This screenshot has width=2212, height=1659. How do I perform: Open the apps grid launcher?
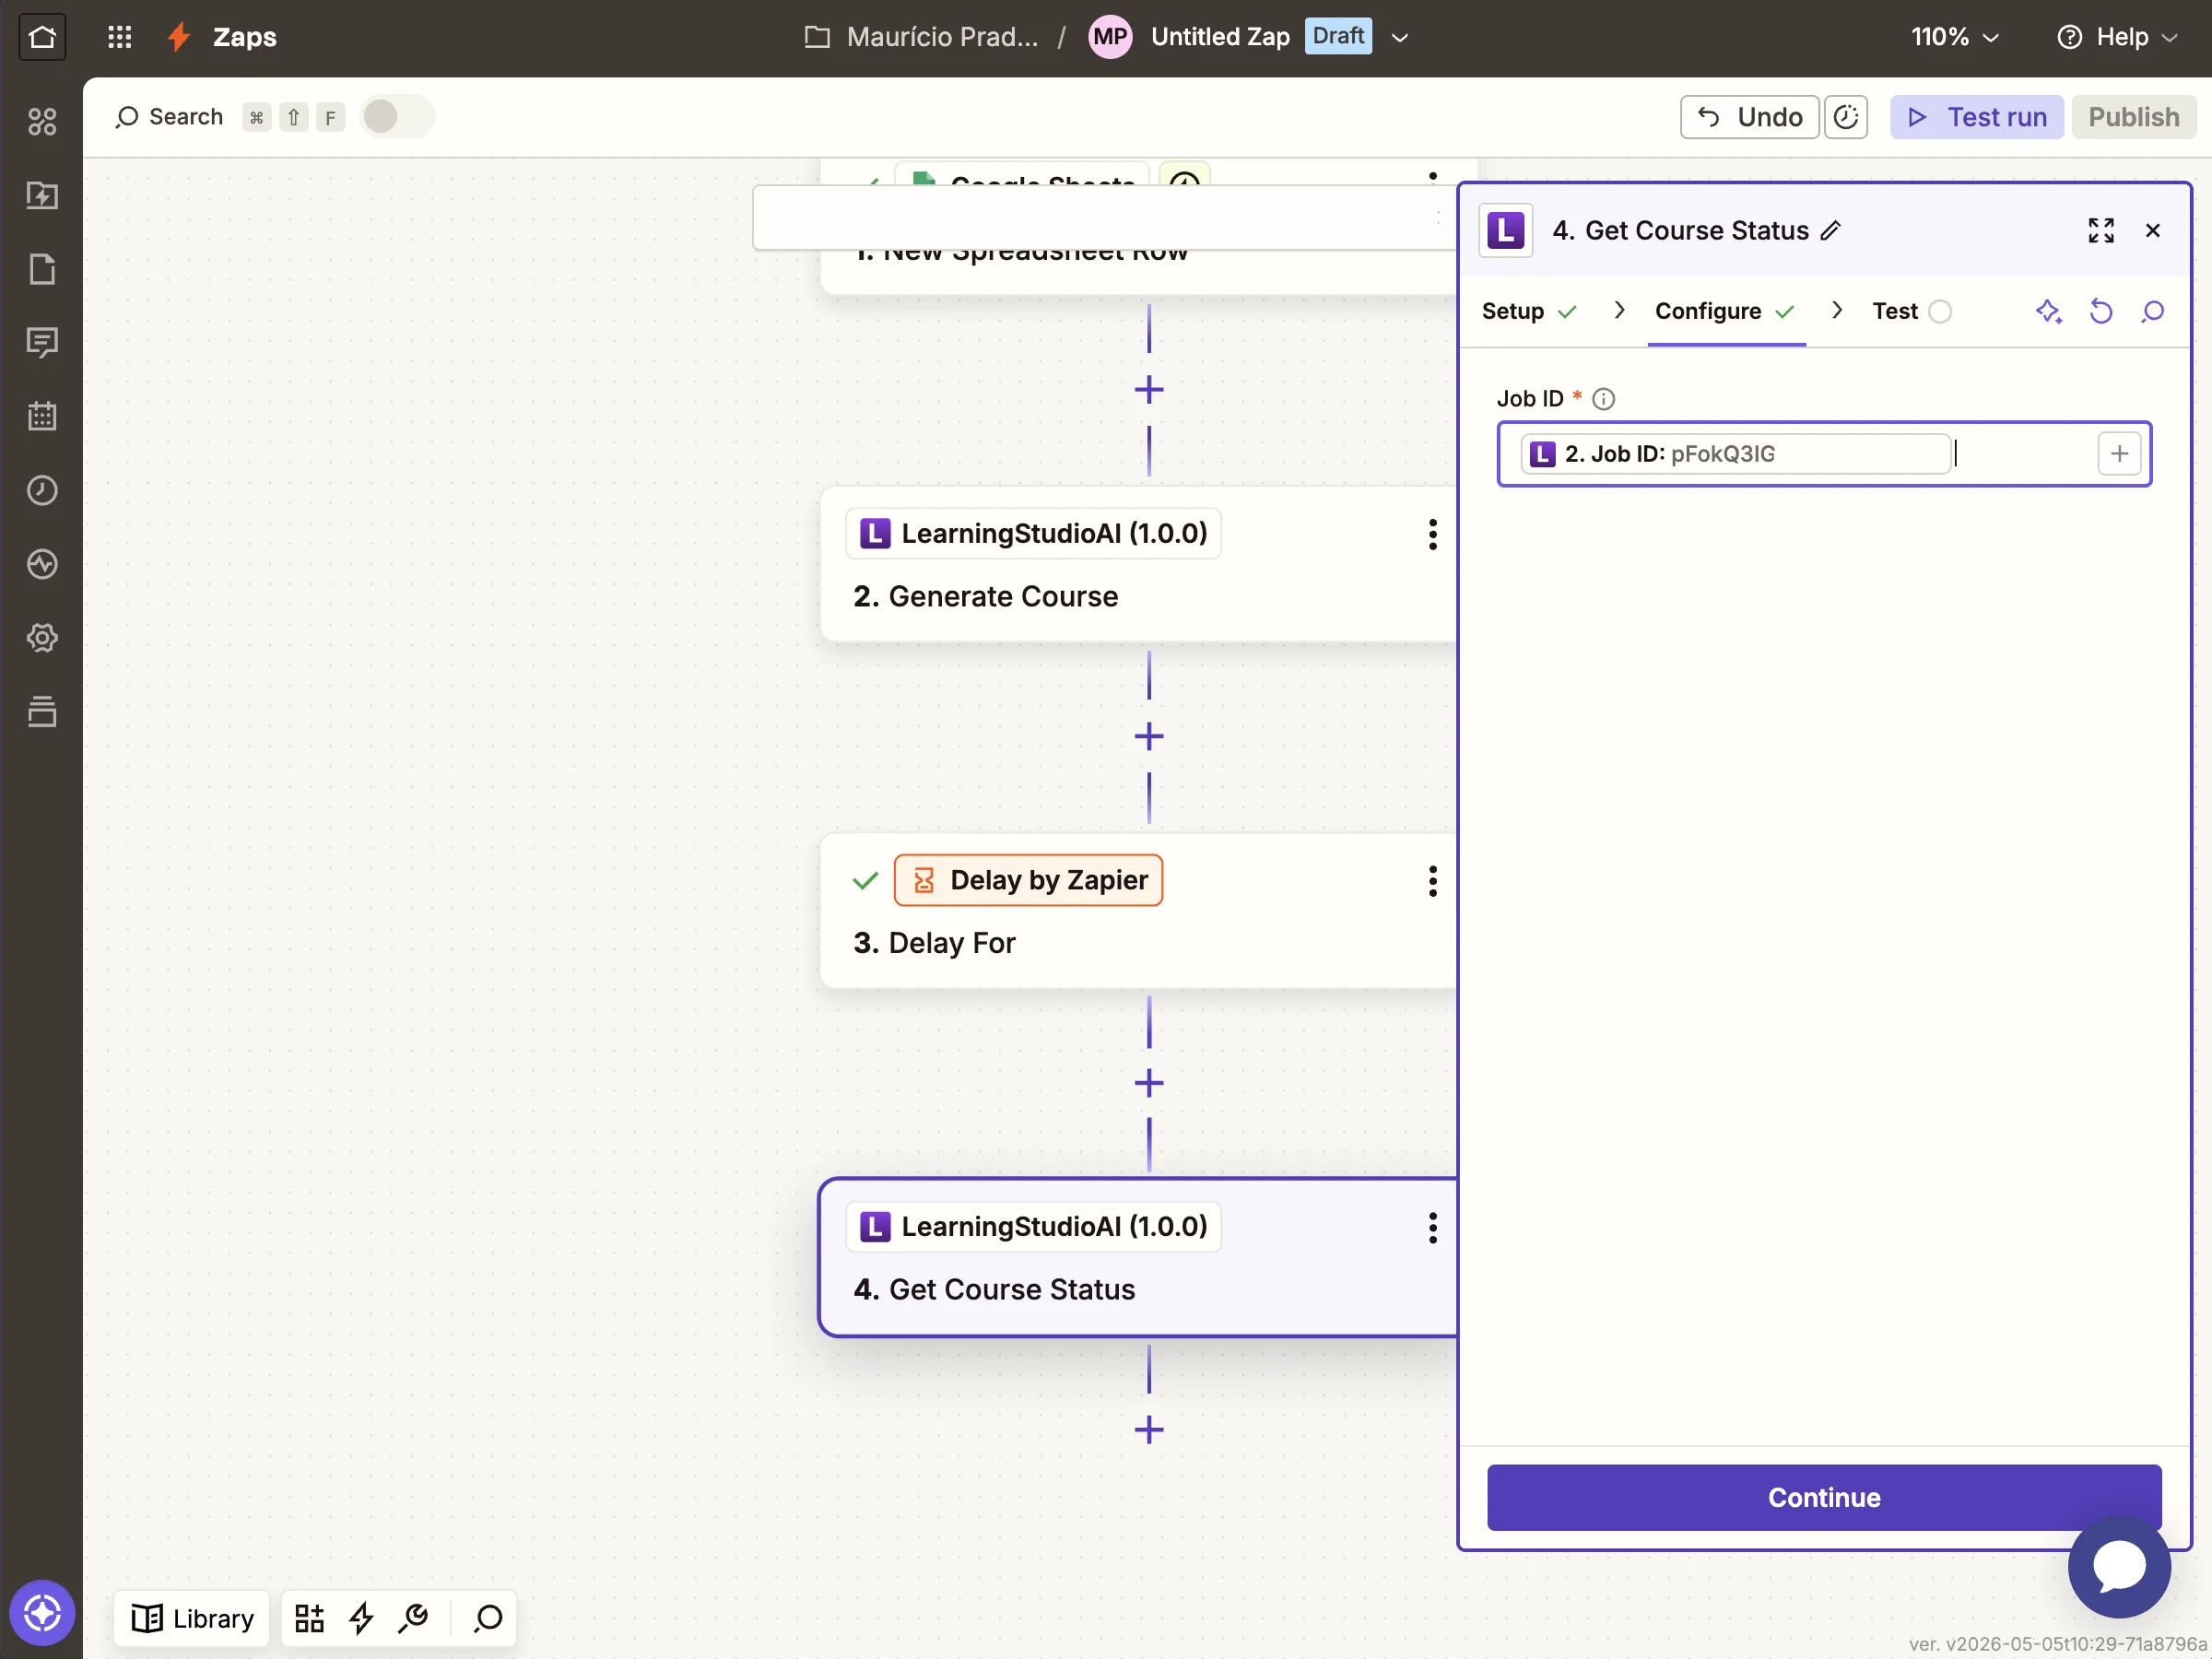(120, 37)
